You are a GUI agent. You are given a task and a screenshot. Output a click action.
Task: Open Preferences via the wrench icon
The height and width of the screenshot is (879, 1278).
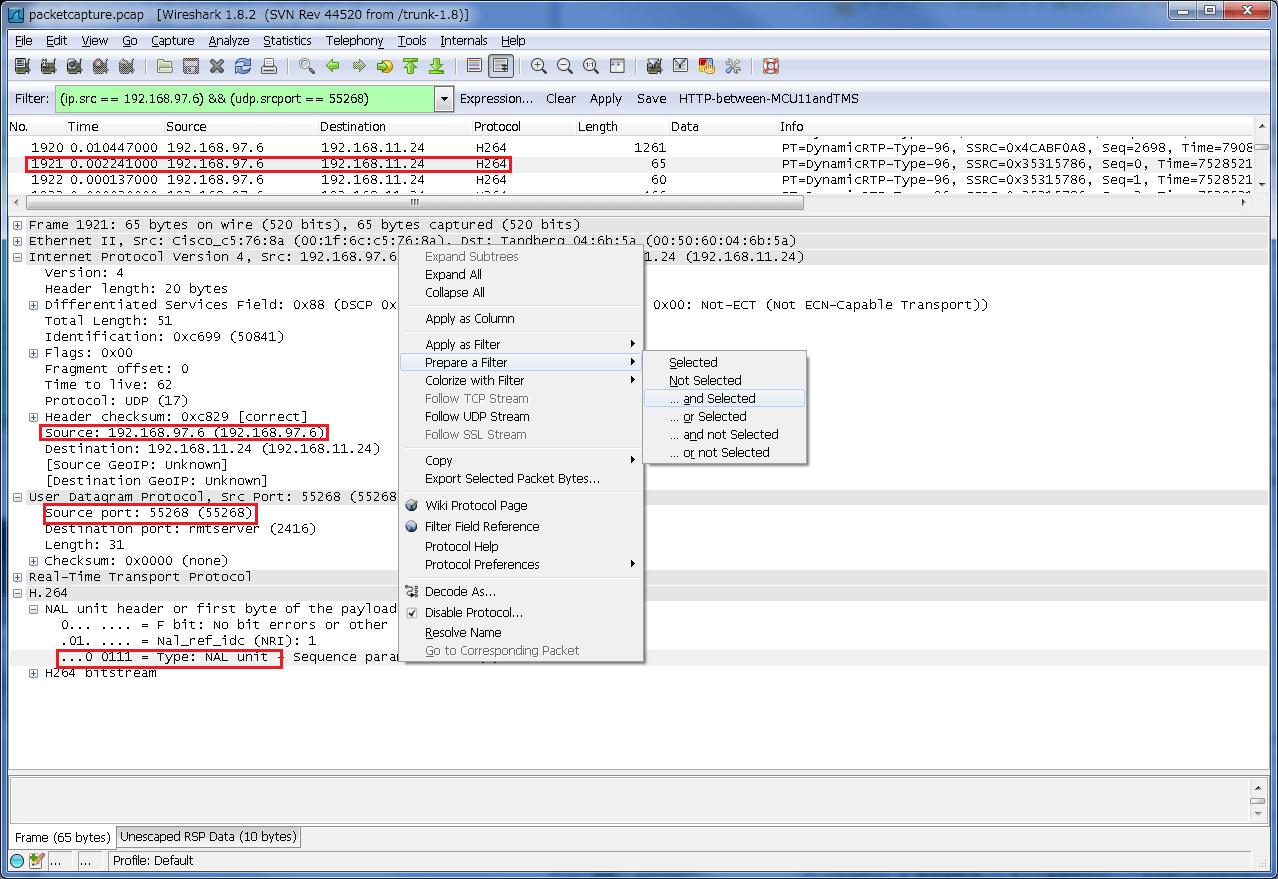tap(733, 65)
